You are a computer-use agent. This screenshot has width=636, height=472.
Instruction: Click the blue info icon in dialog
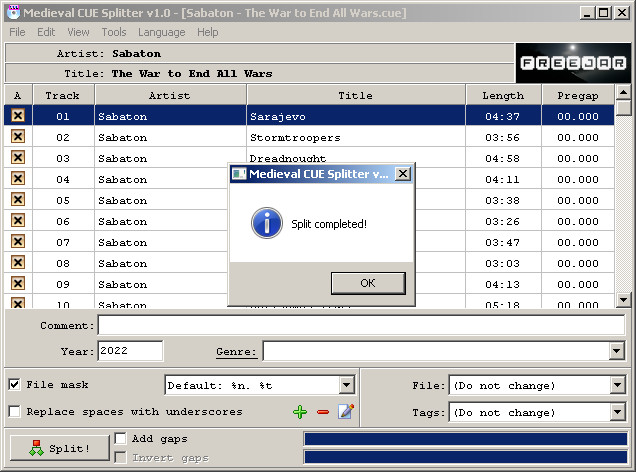click(x=266, y=223)
